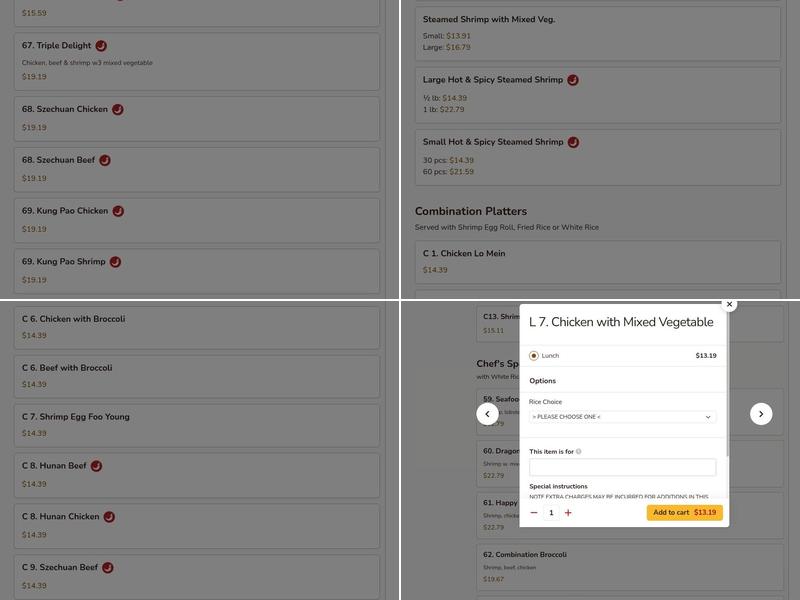Screen dimensions: 800x600
Task: Close the L 7. Chicken with Mixed Vegetable dialog
Action: 729,304
